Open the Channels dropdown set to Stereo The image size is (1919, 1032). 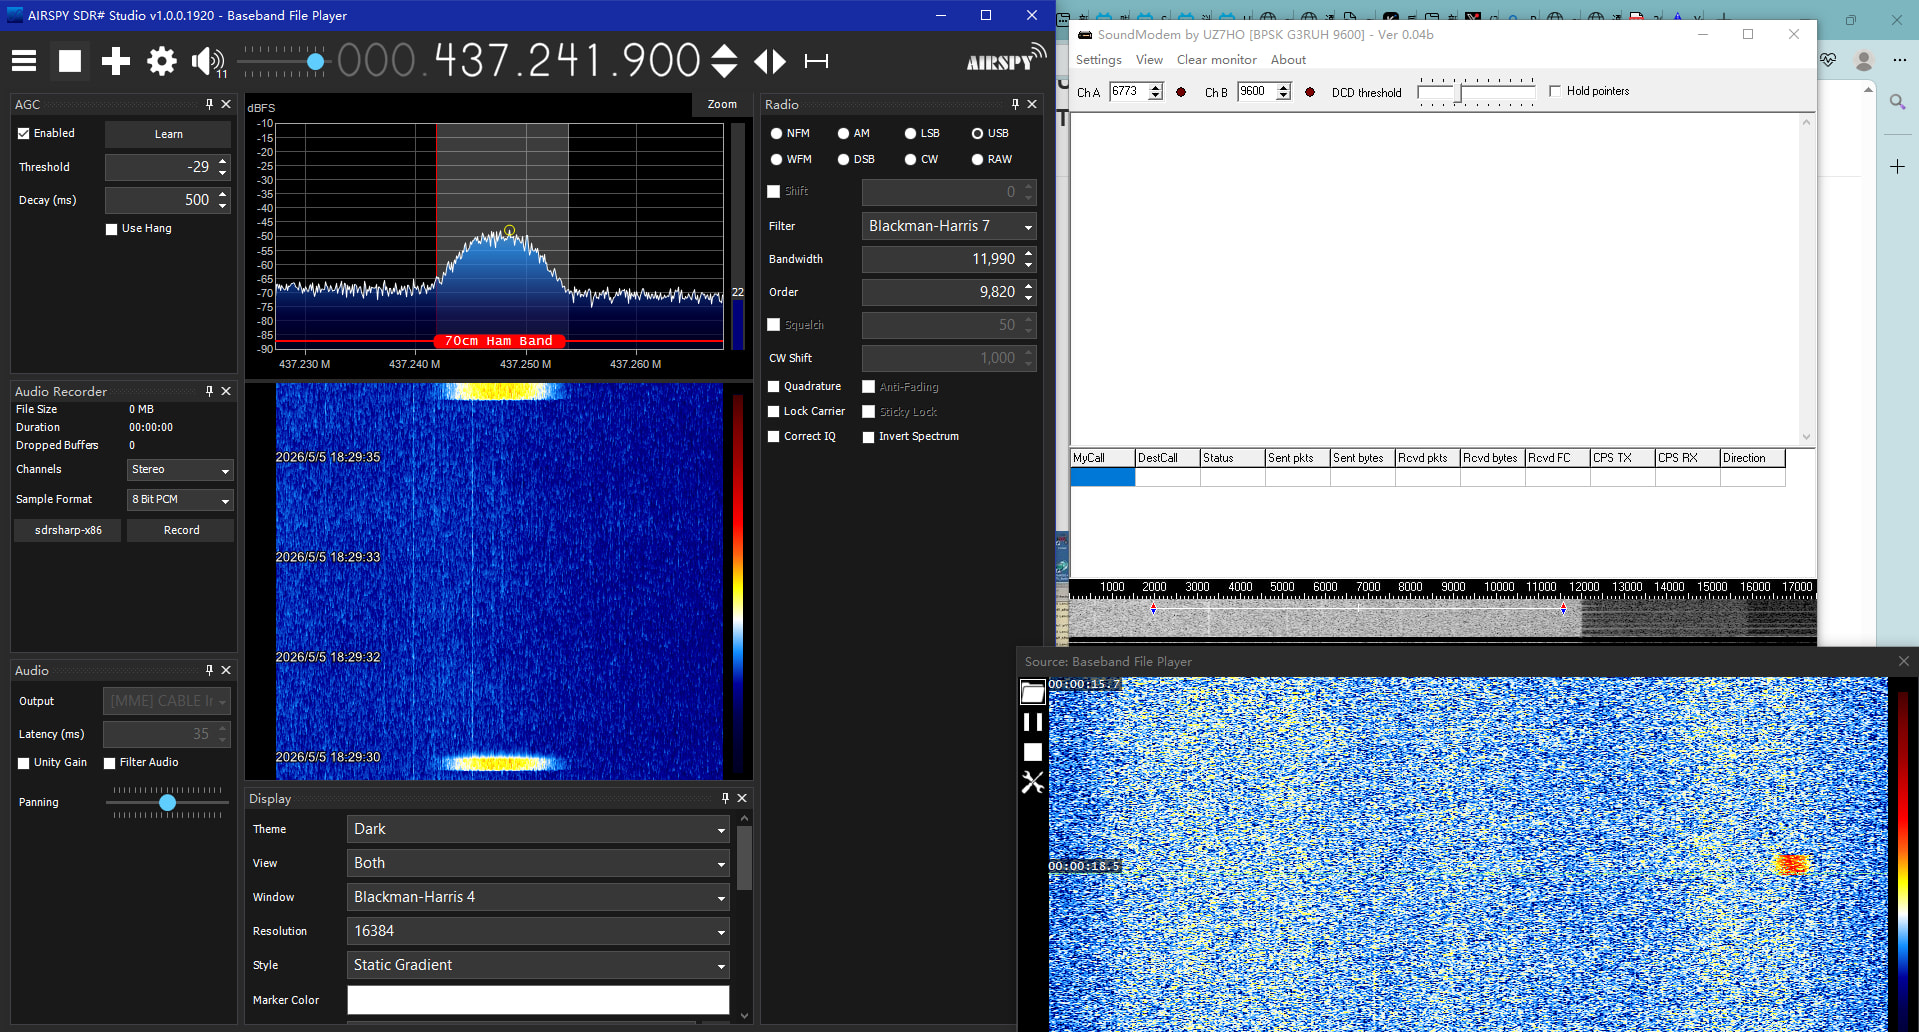(x=180, y=470)
